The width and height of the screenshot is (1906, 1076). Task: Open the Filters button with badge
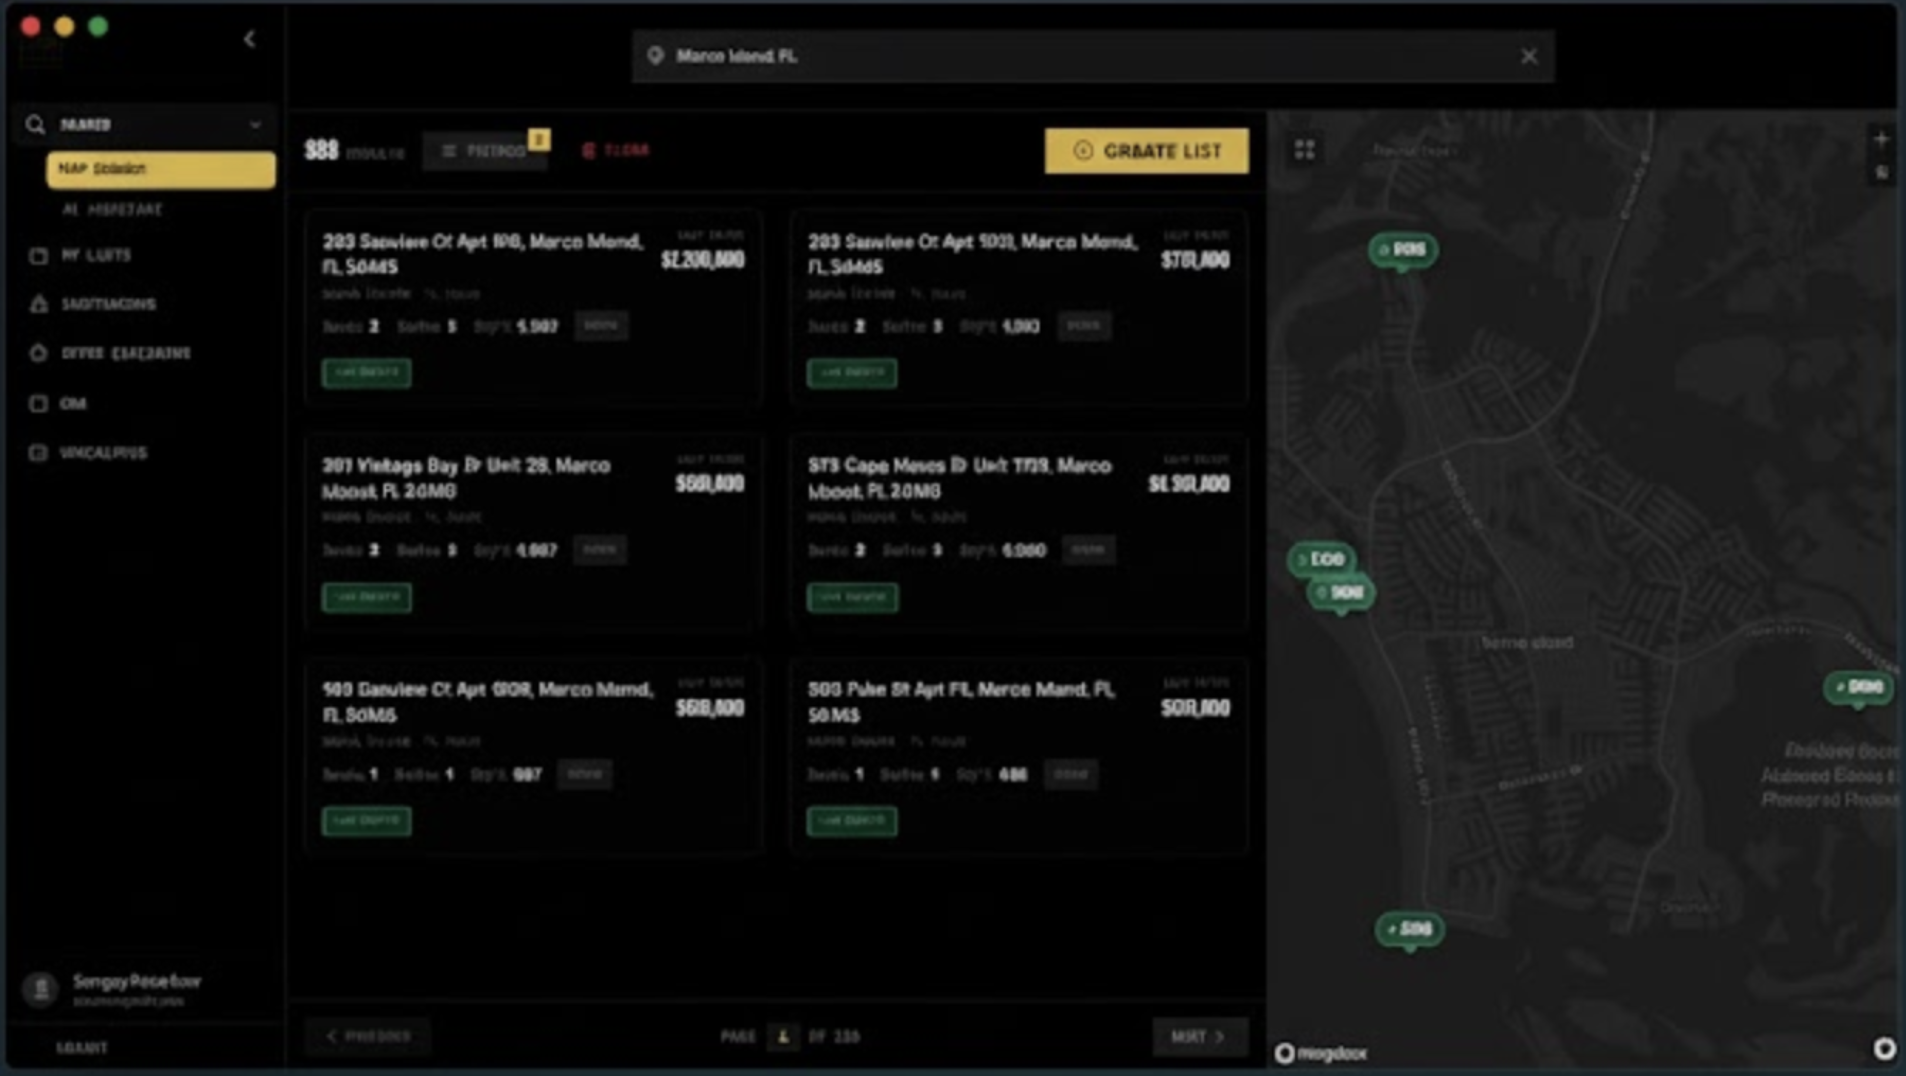486,150
